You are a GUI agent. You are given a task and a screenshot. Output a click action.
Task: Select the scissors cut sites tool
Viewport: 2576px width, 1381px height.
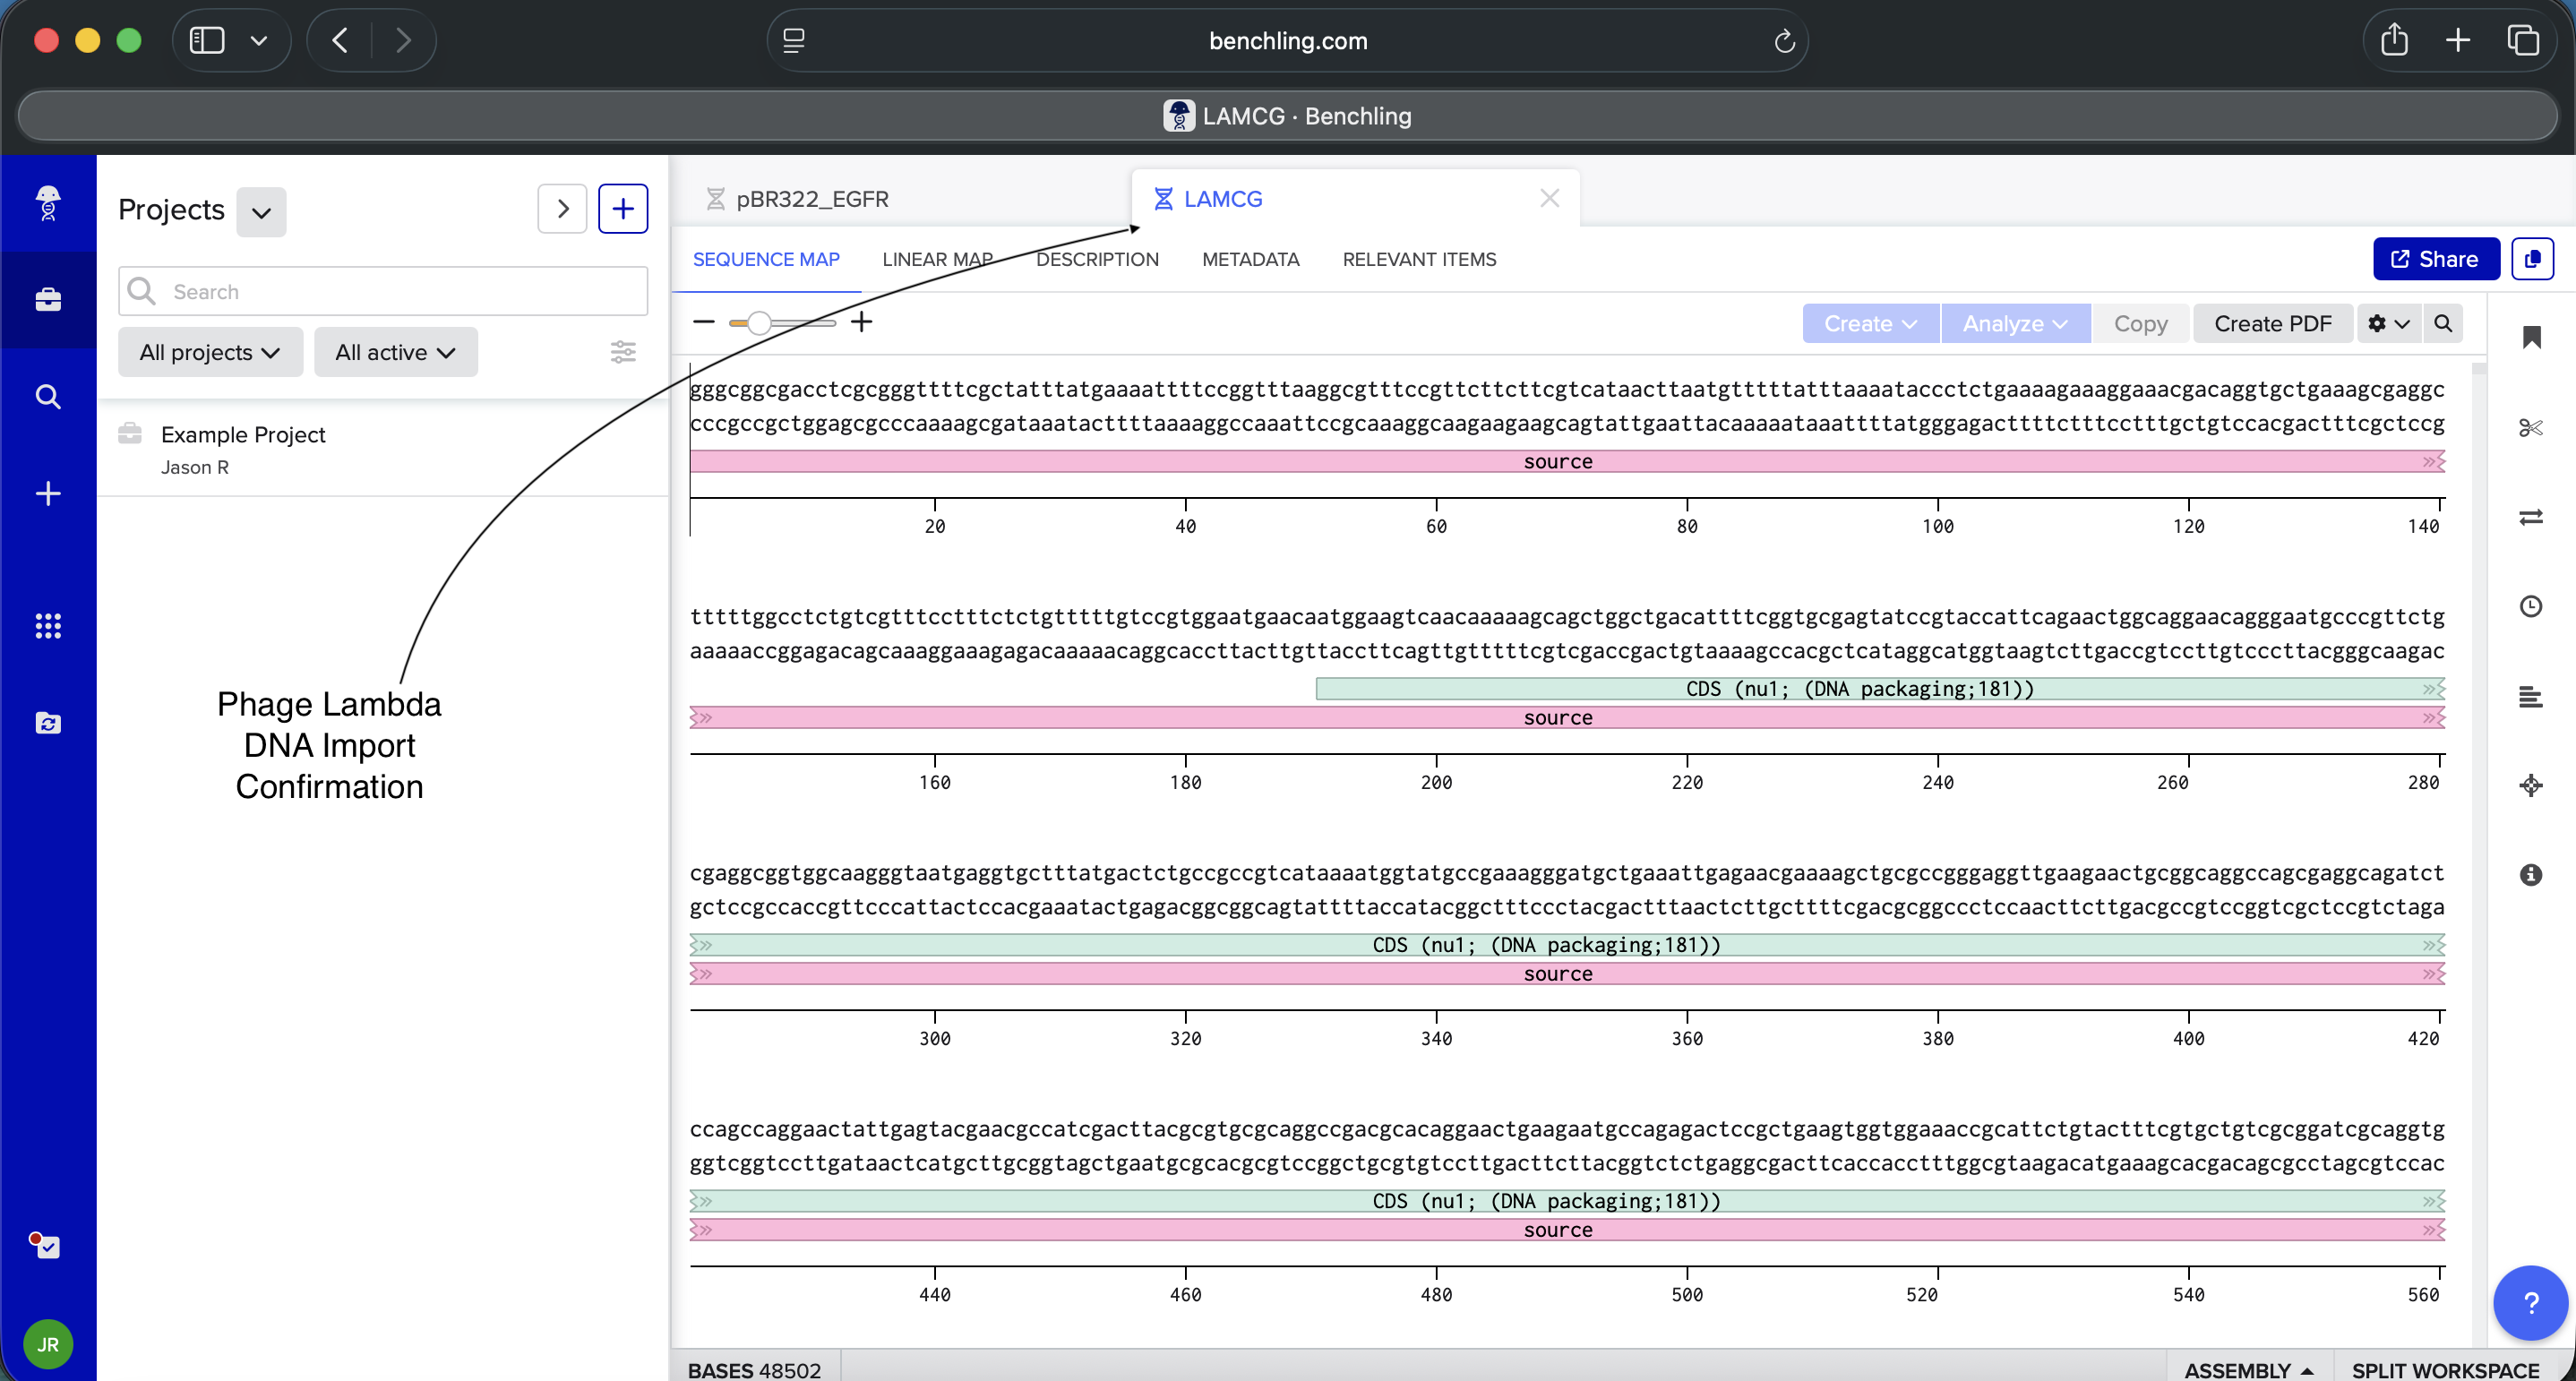[2532, 428]
